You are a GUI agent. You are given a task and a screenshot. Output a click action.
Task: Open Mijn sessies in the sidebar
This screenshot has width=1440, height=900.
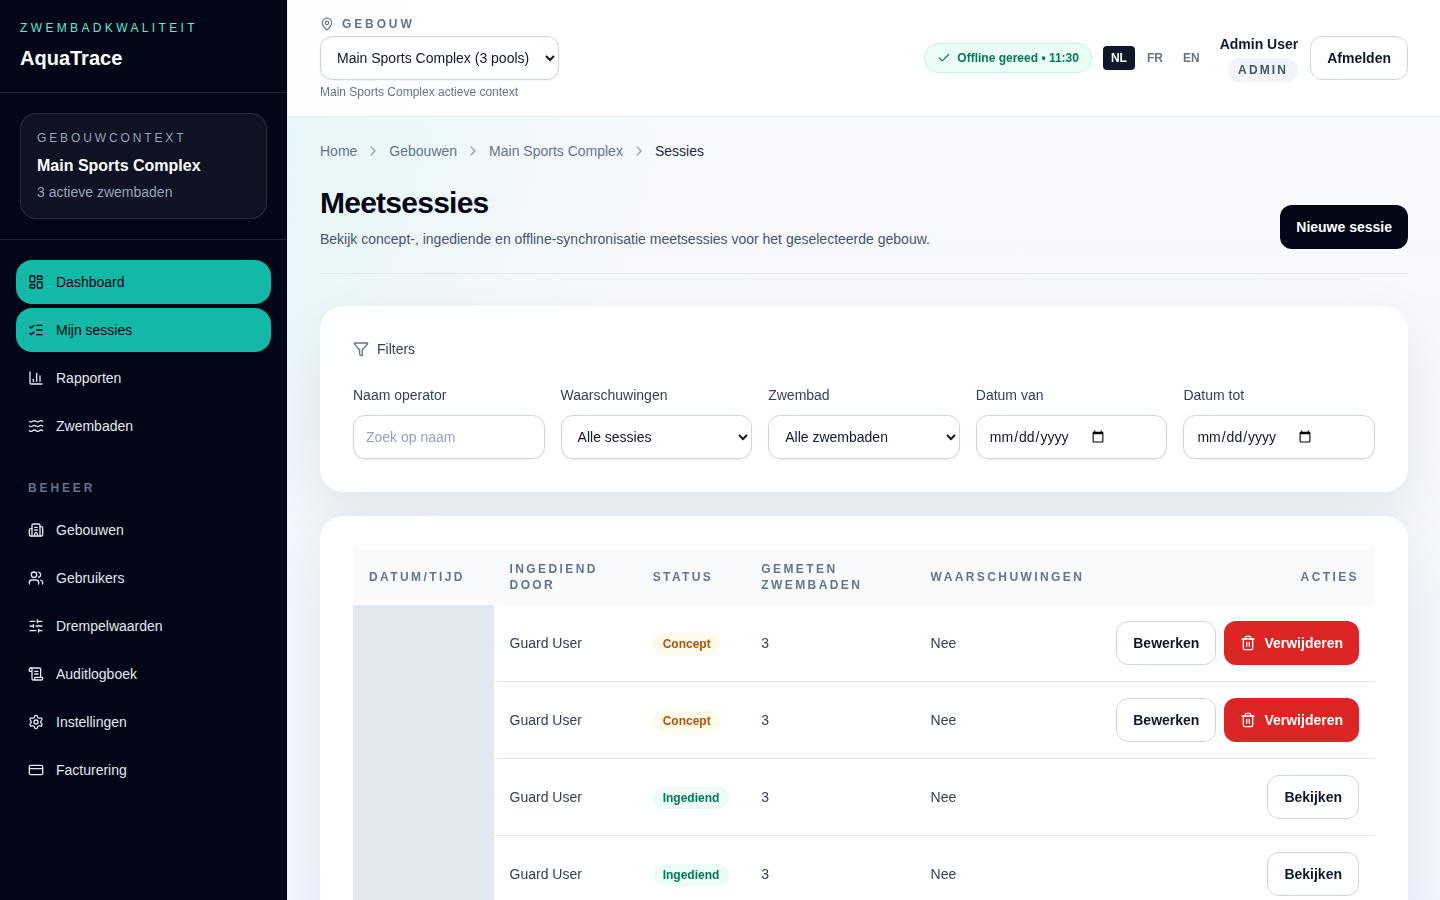tap(143, 330)
